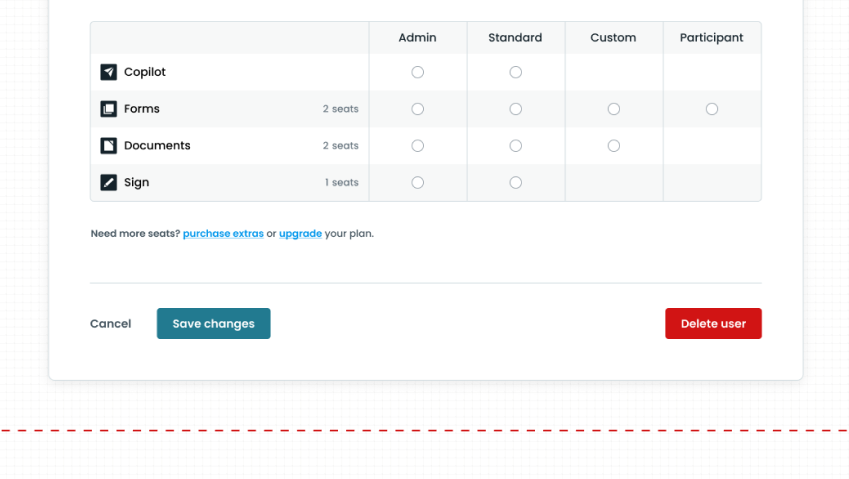Follow the upgrade plan link
Screen dimensions: 849x479
(301, 233)
